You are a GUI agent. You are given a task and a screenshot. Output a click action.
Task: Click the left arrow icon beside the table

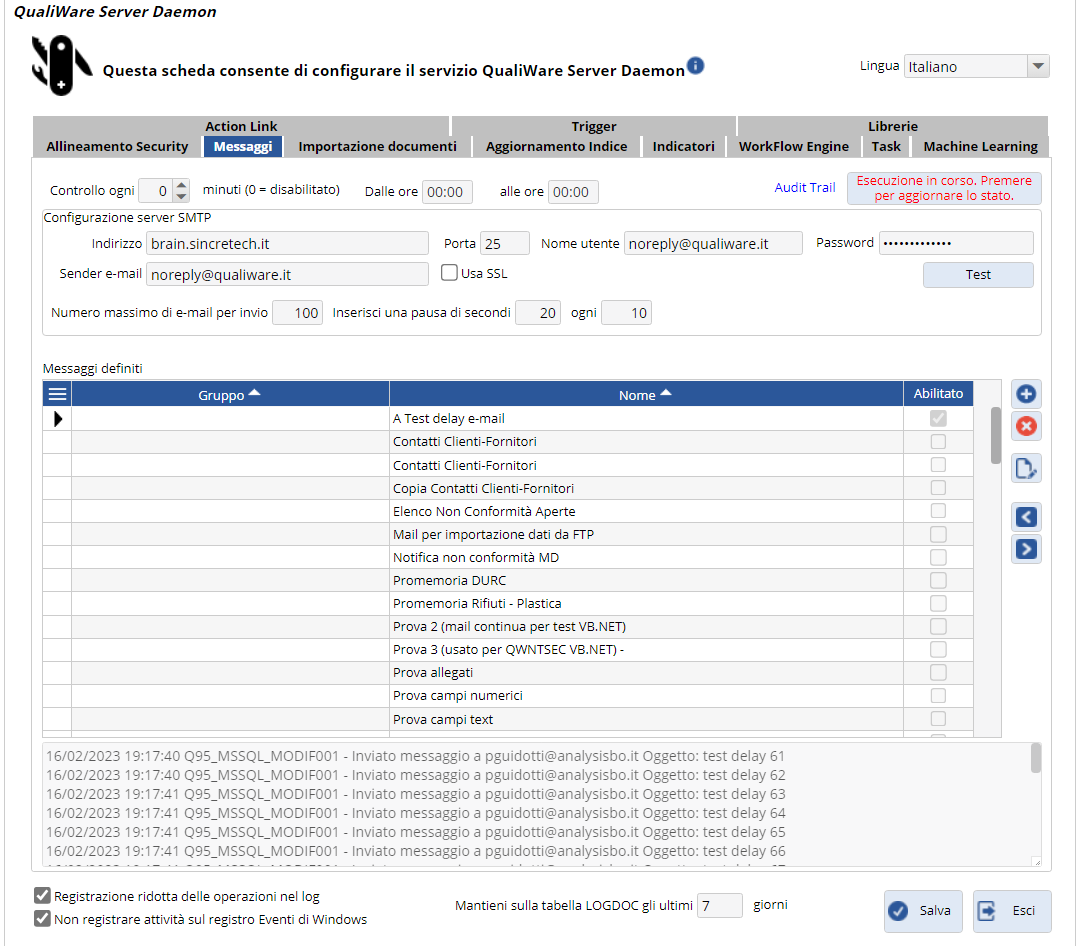coord(1026,517)
